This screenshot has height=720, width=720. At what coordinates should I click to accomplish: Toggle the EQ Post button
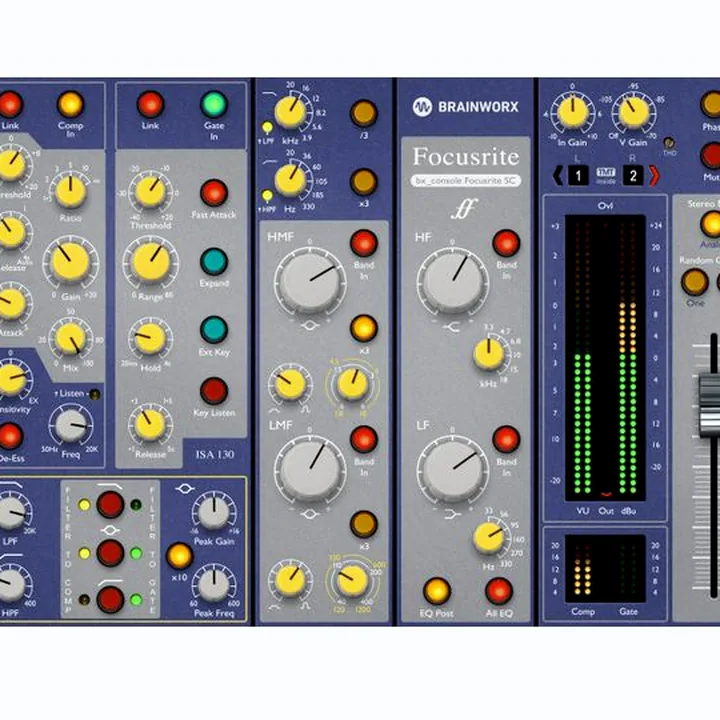click(437, 591)
